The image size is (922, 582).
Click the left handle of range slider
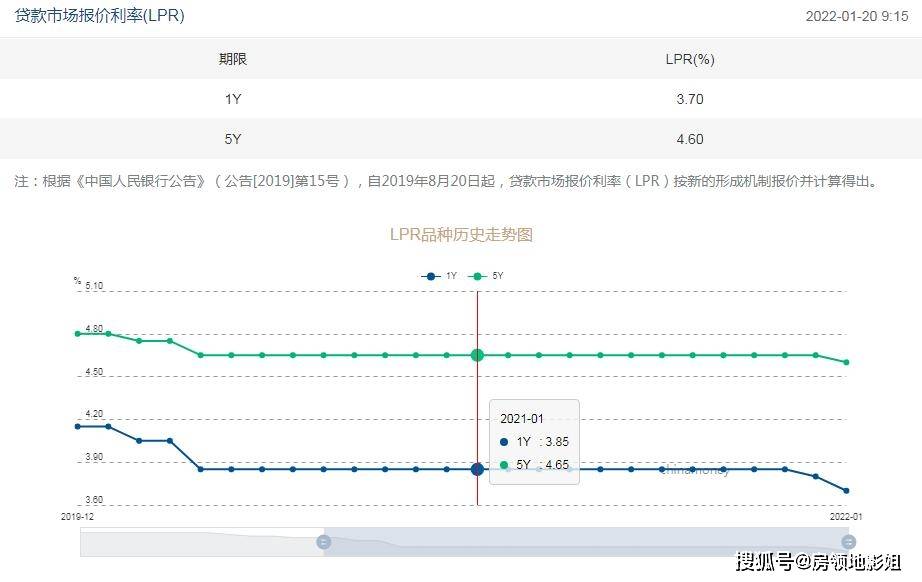pos(323,542)
